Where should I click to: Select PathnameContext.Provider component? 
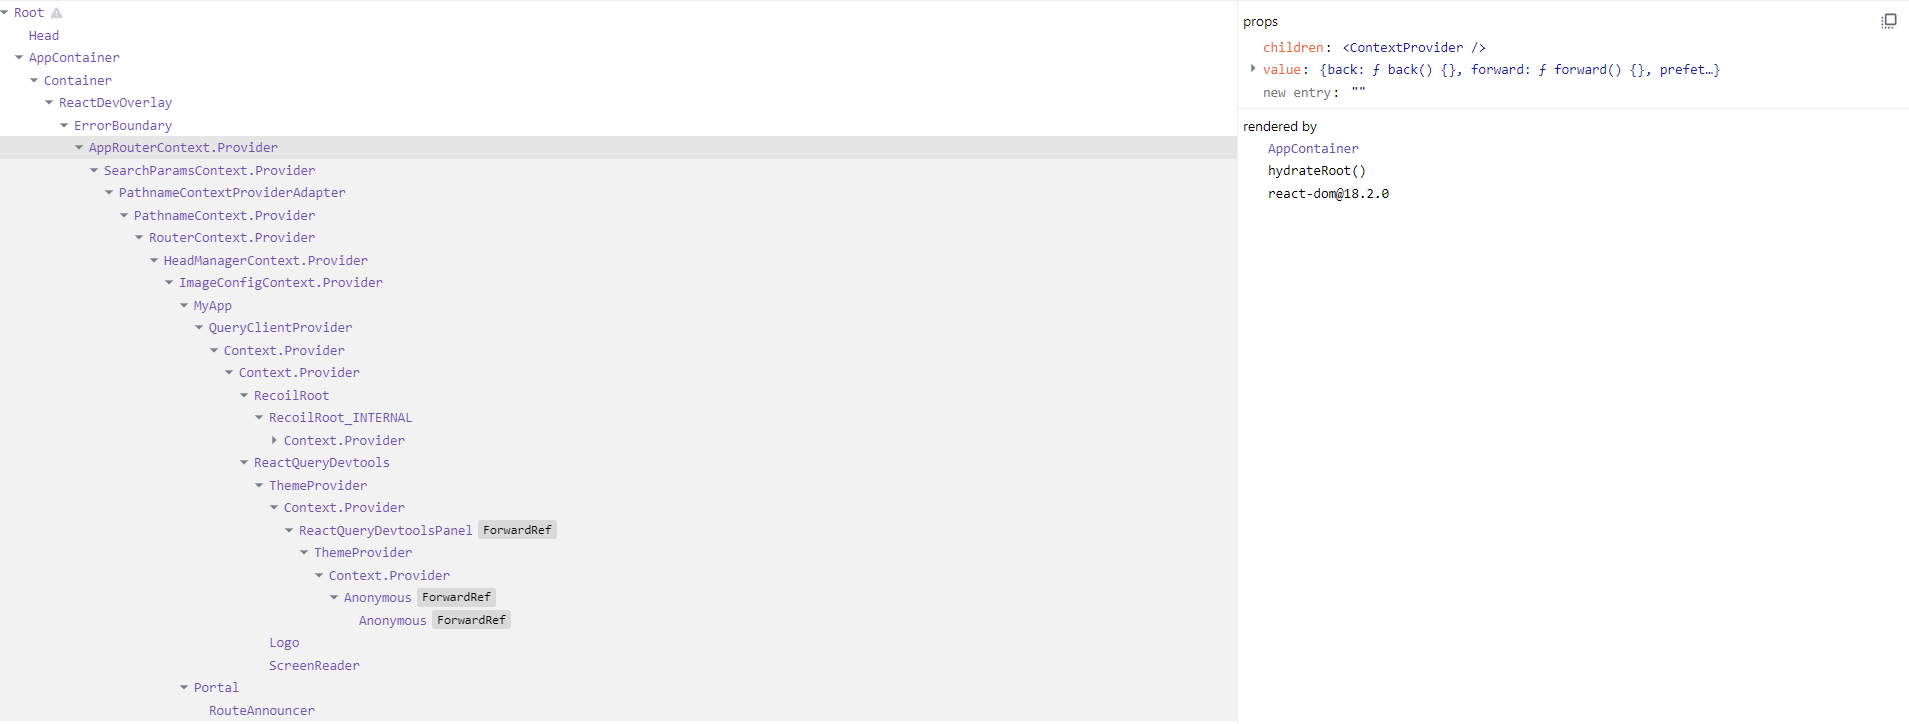(224, 215)
